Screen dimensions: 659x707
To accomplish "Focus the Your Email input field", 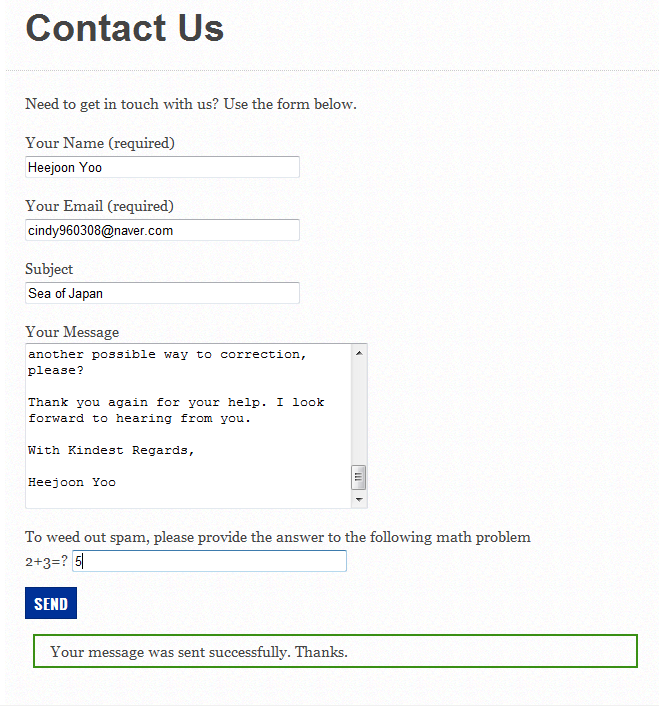I will (162, 230).
